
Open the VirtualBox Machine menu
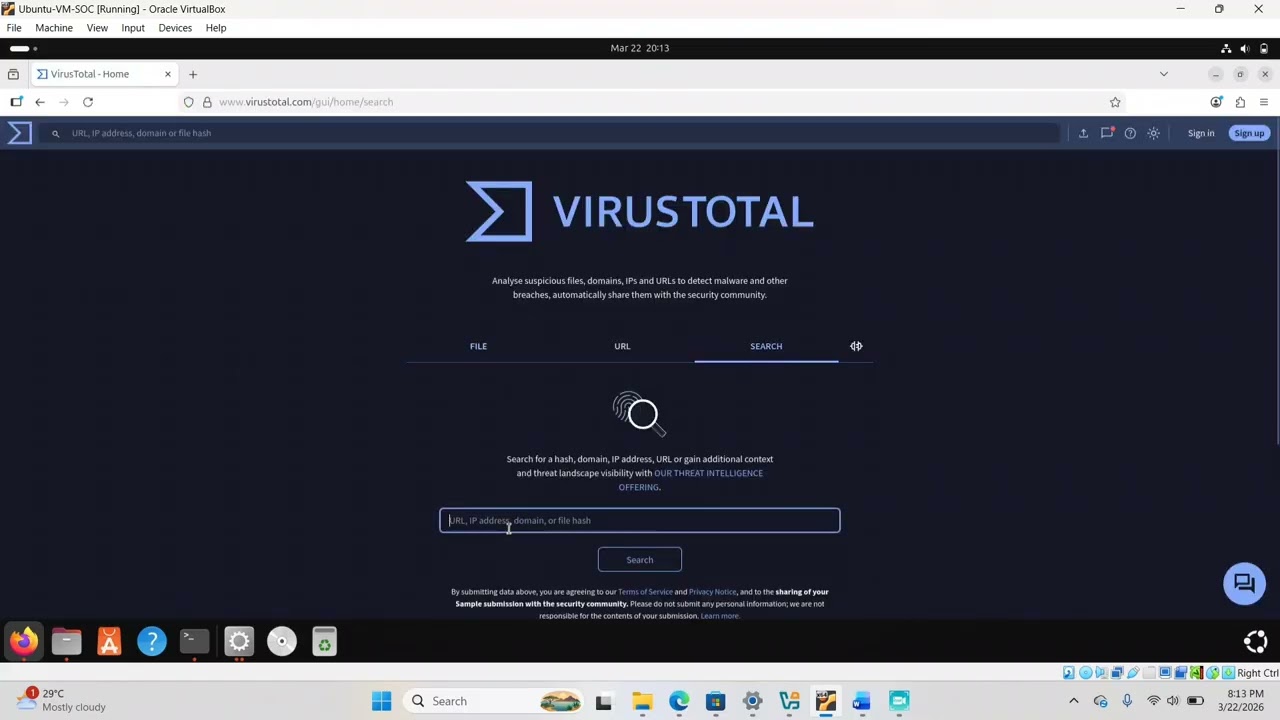click(x=54, y=28)
